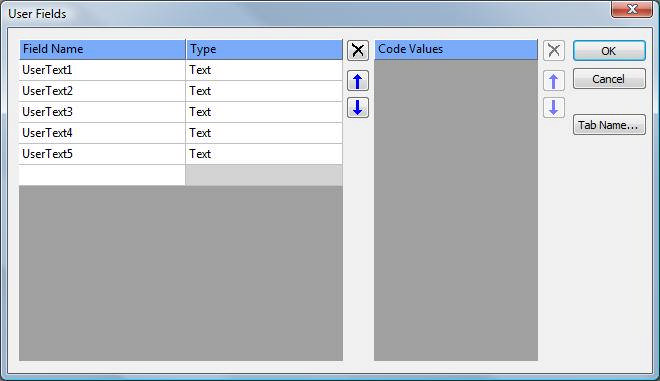Confirm with the OK button

[609, 51]
